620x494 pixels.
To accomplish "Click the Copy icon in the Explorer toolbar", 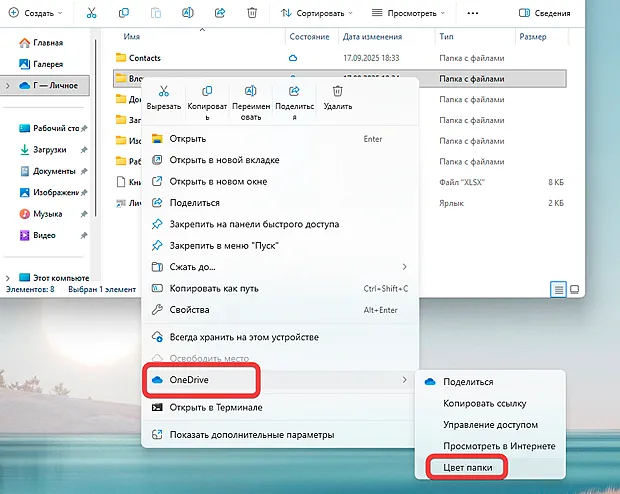I will pos(124,13).
